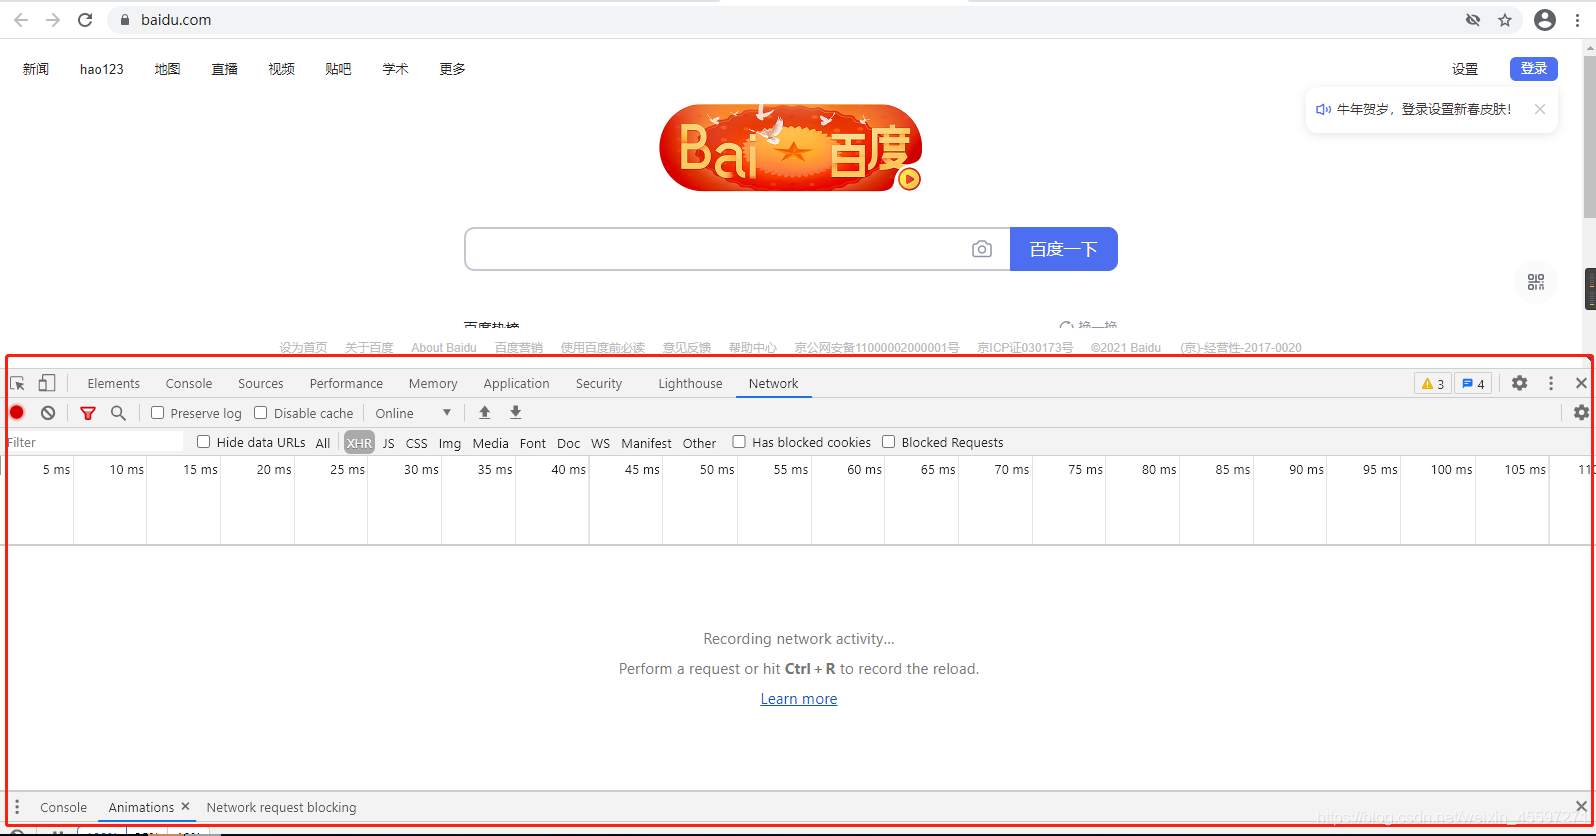1596x836 pixels.
Task: Export HAR file with download arrow
Action: 516,412
